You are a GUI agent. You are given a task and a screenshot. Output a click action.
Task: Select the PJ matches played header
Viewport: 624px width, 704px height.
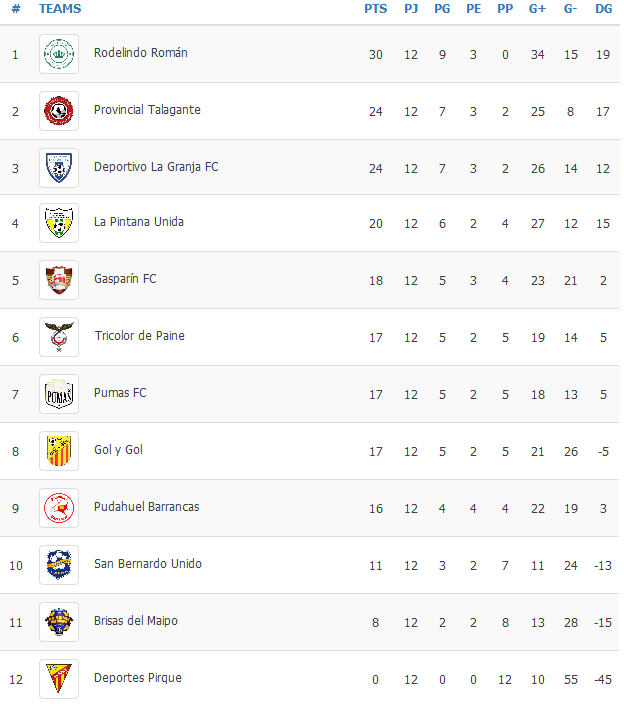(x=411, y=9)
